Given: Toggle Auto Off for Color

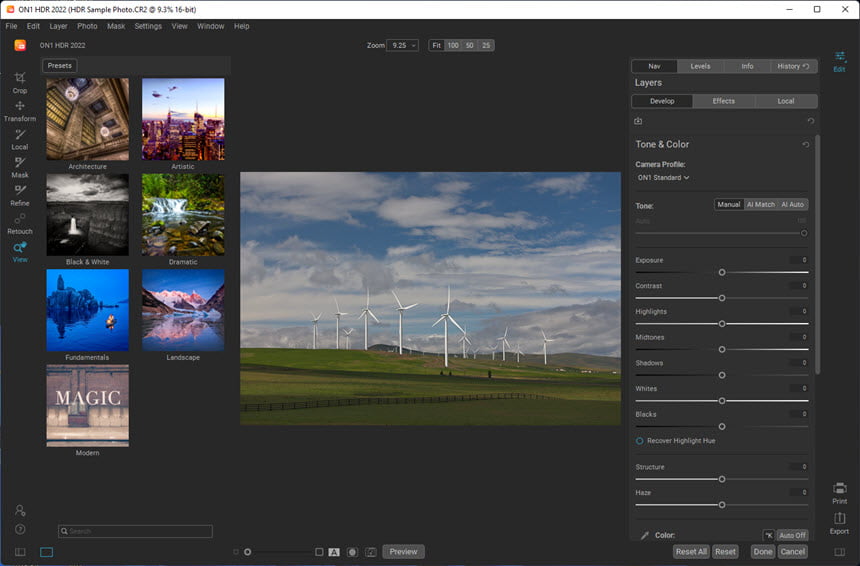Looking at the screenshot, I should pos(792,535).
